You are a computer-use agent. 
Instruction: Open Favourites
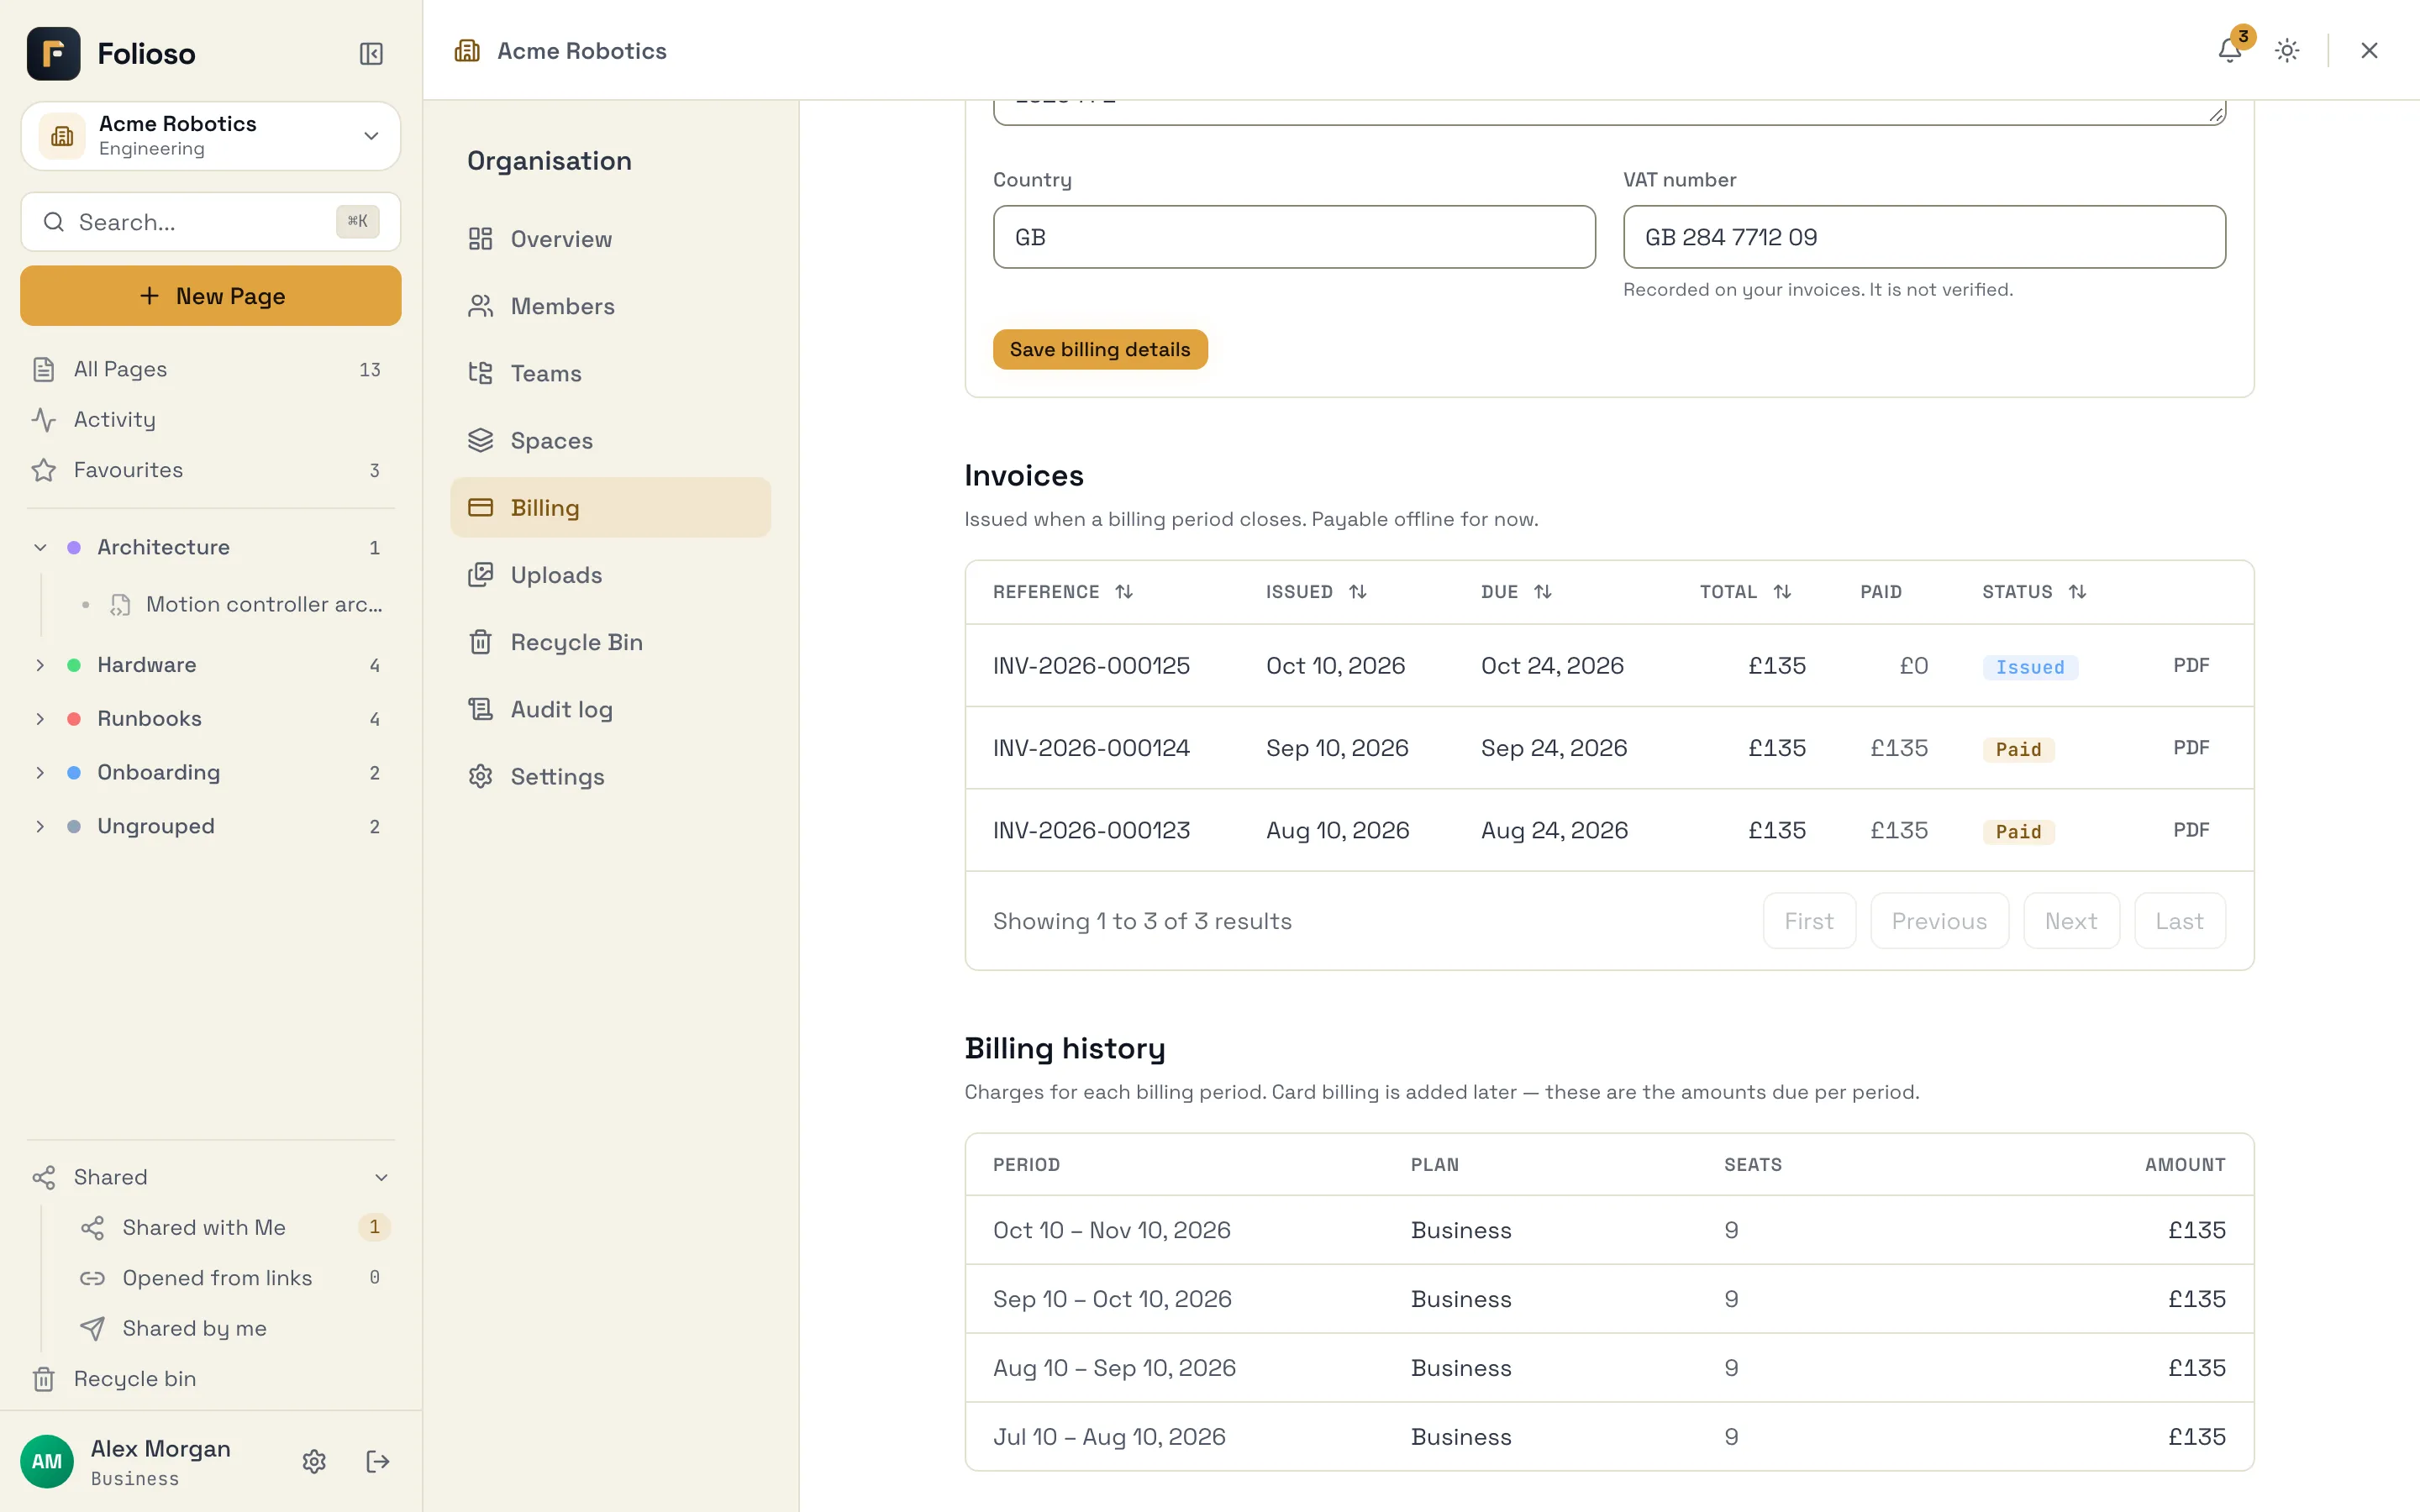click(x=211, y=470)
